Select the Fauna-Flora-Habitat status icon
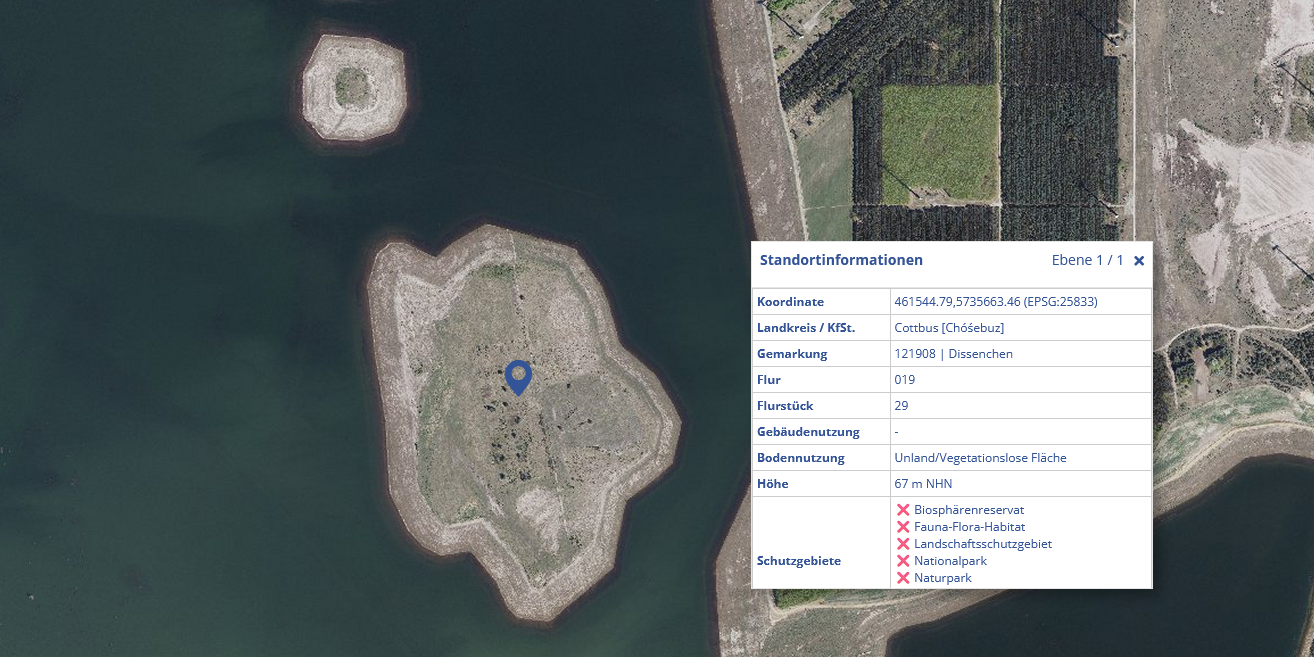 point(905,526)
